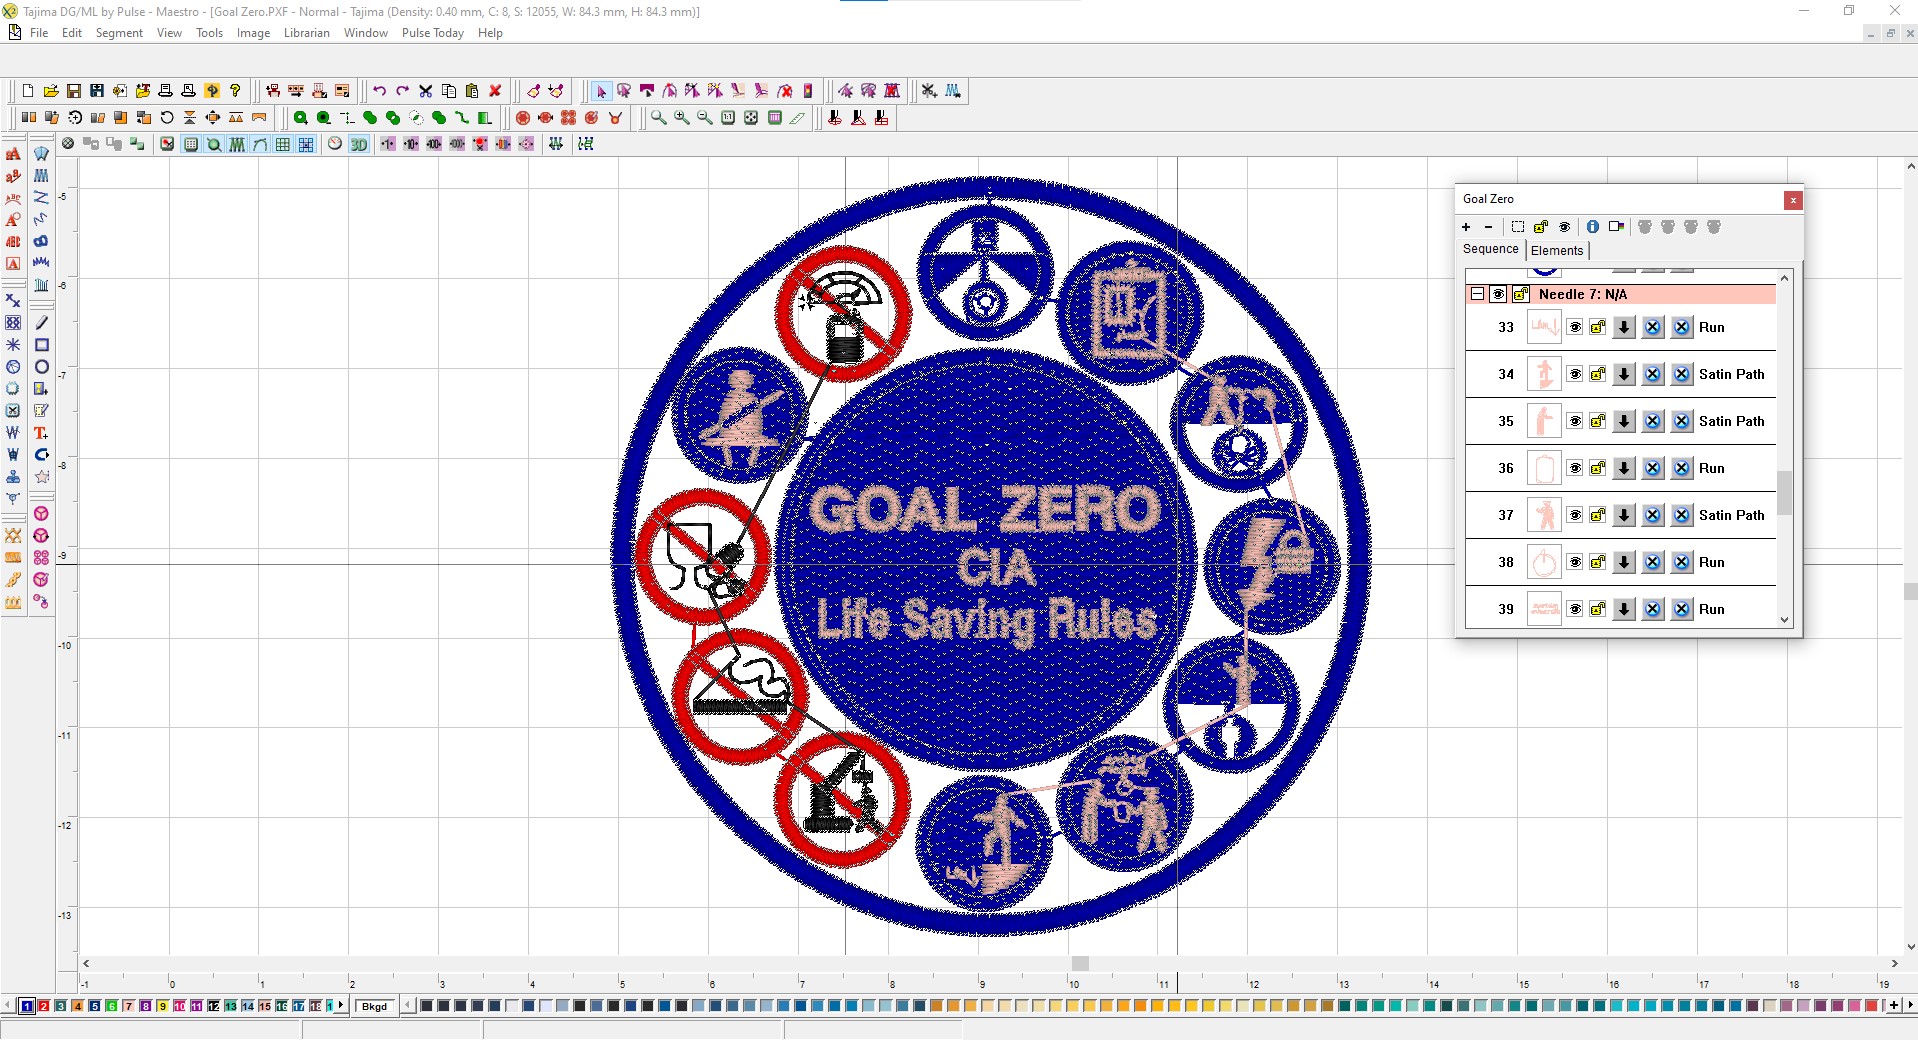Switch to the Elements tab
This screenshot has width=1918, height=1040.
pyautogui.click(x=1557, y=250)
